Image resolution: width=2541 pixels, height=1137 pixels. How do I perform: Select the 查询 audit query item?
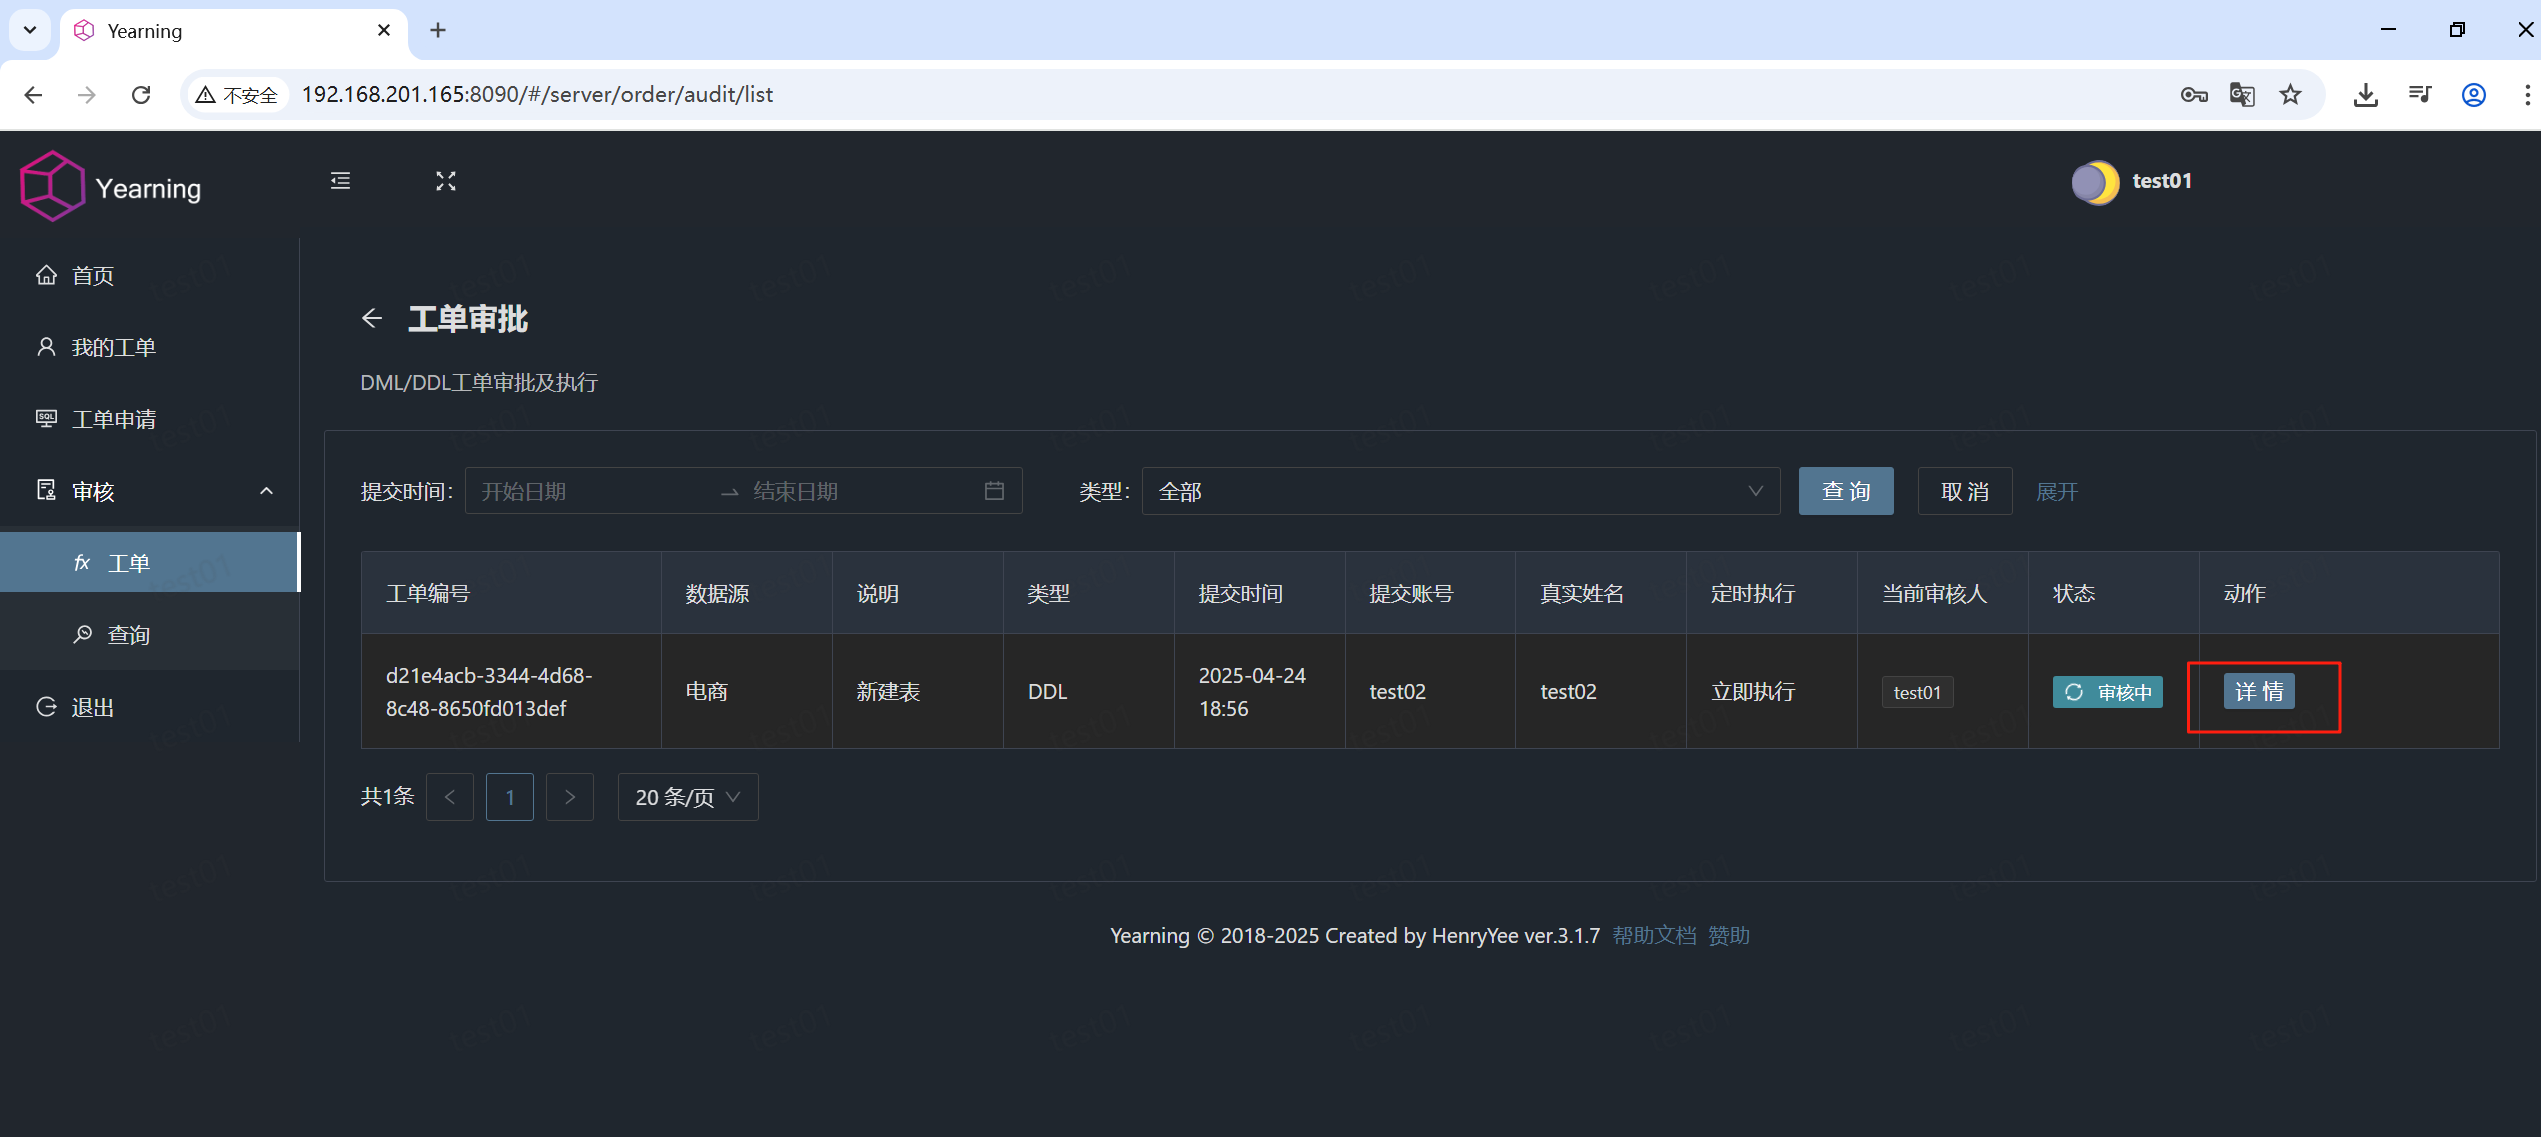(128, 634)
